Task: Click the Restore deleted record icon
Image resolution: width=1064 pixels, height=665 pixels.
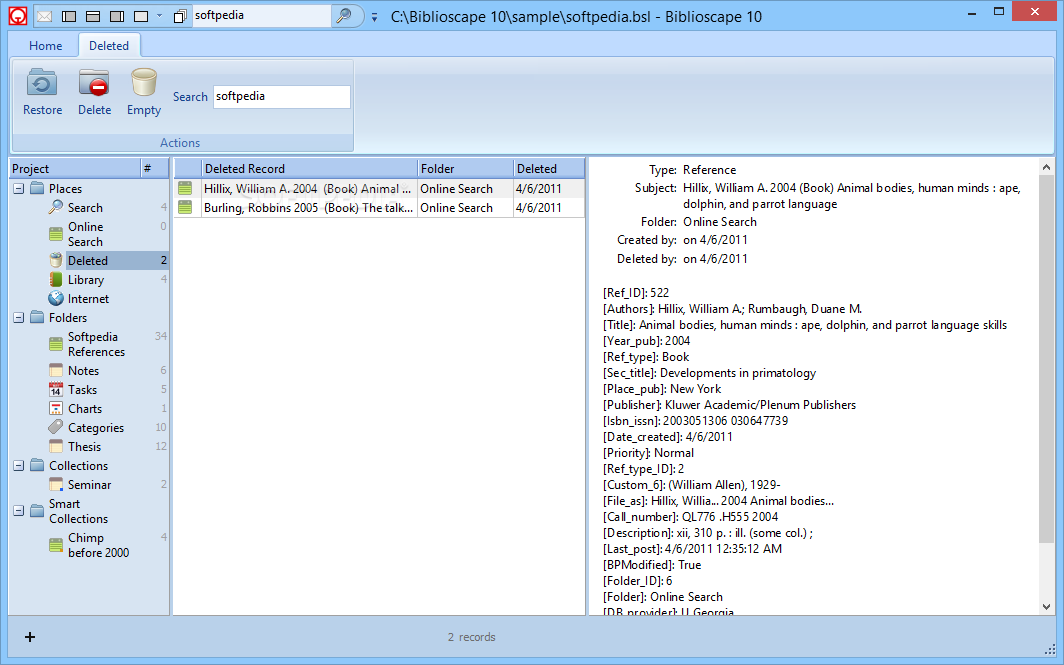Action: tap(42, 83)
